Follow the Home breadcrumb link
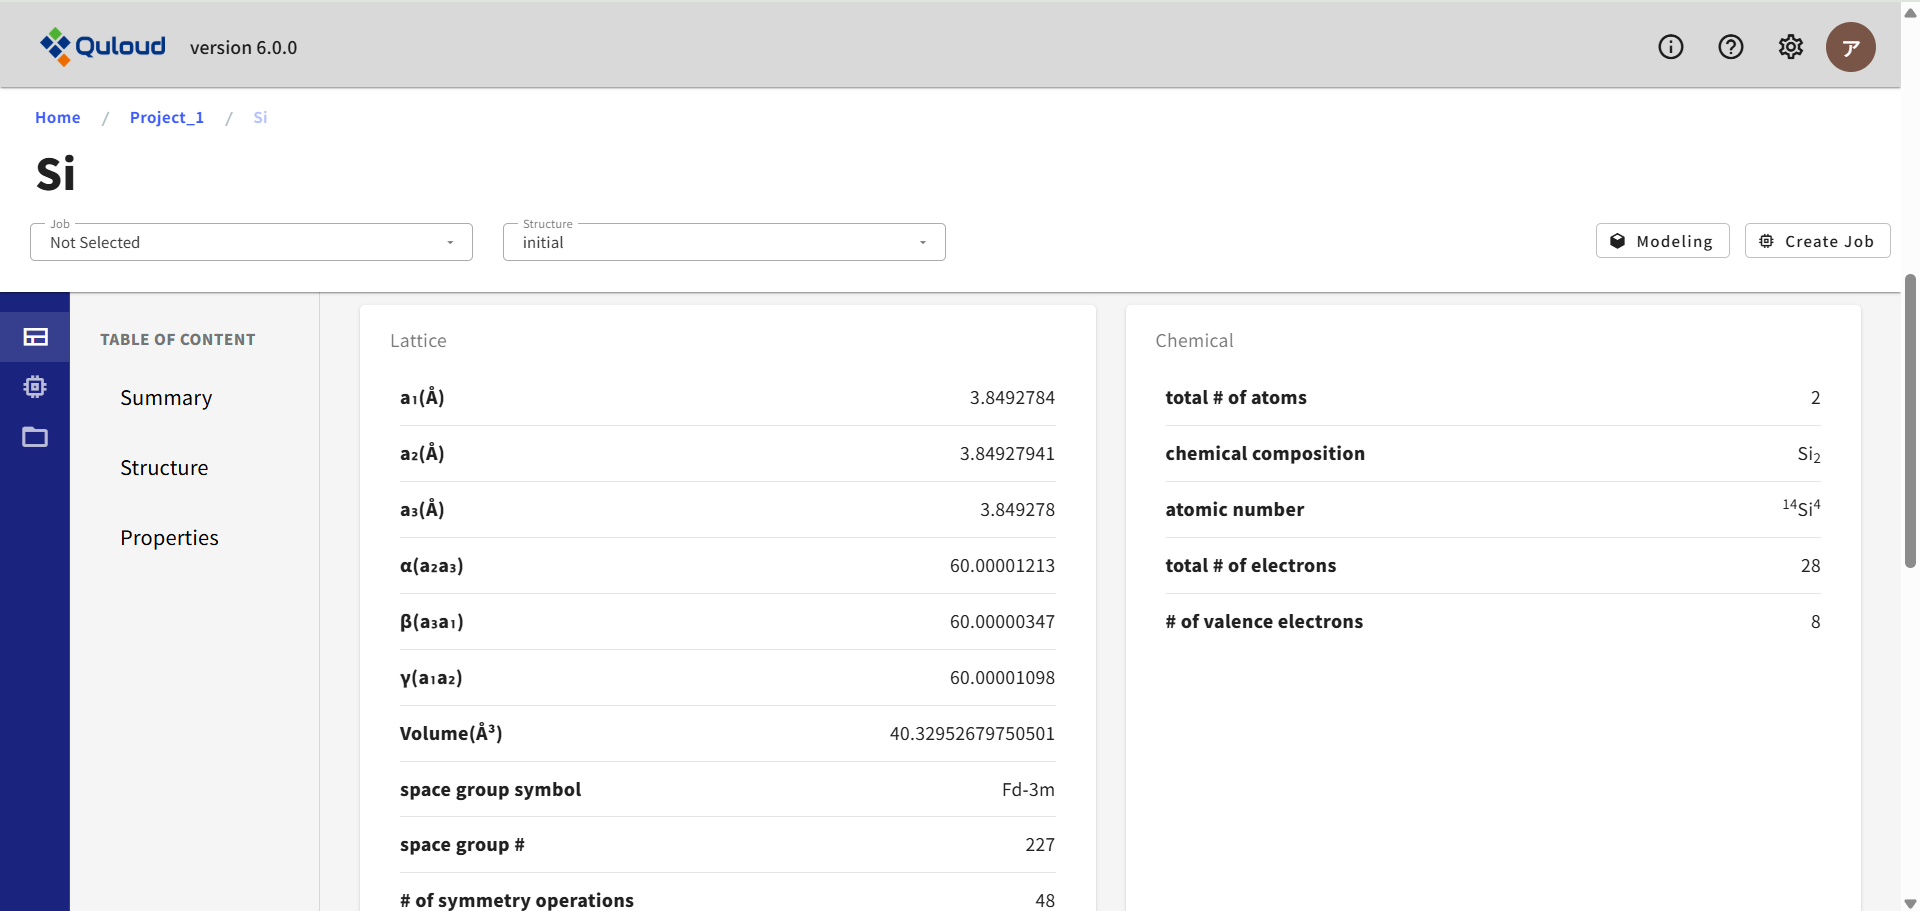Image resolution: width=1920 pixels, height=911 pixels. point(58,117)
